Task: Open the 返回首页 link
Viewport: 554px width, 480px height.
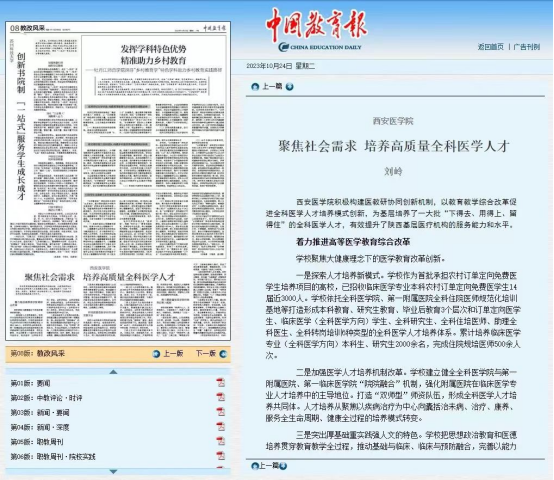Action: click(x=490, y=47)
